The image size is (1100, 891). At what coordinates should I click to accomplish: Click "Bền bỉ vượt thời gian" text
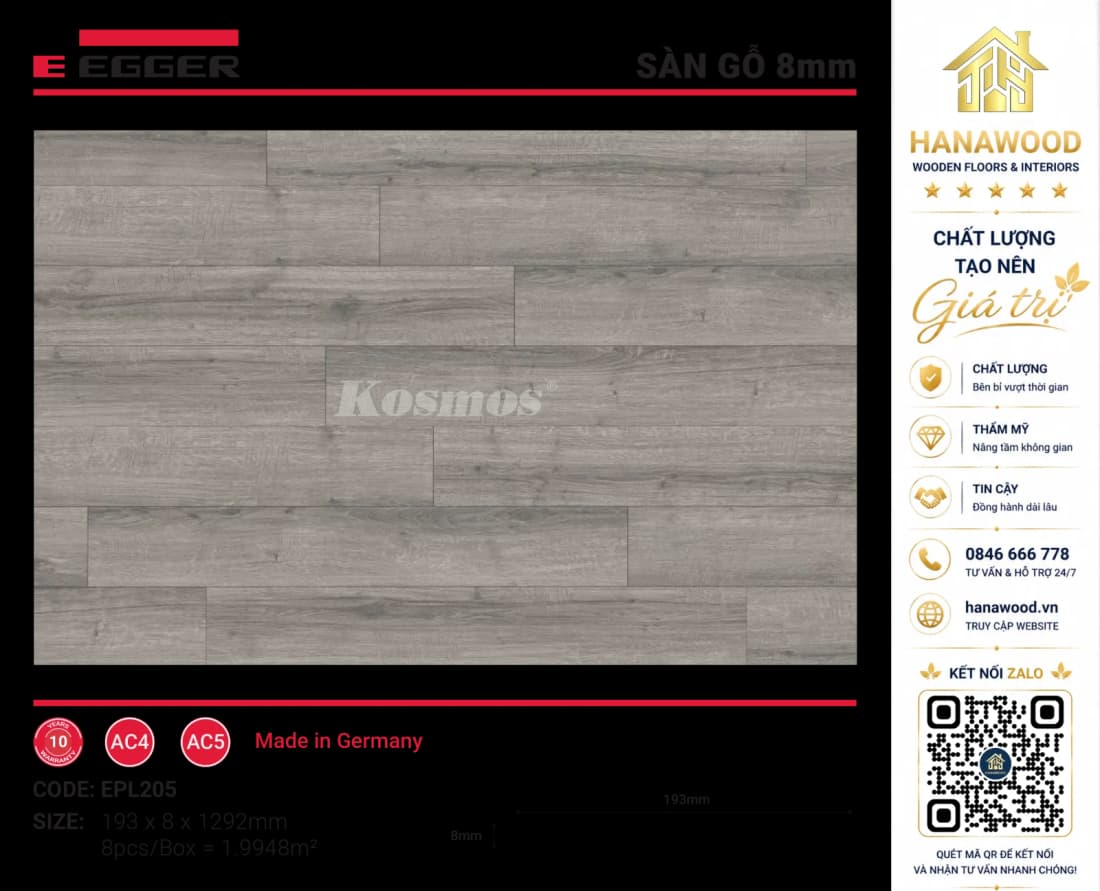pos(1020,387)
